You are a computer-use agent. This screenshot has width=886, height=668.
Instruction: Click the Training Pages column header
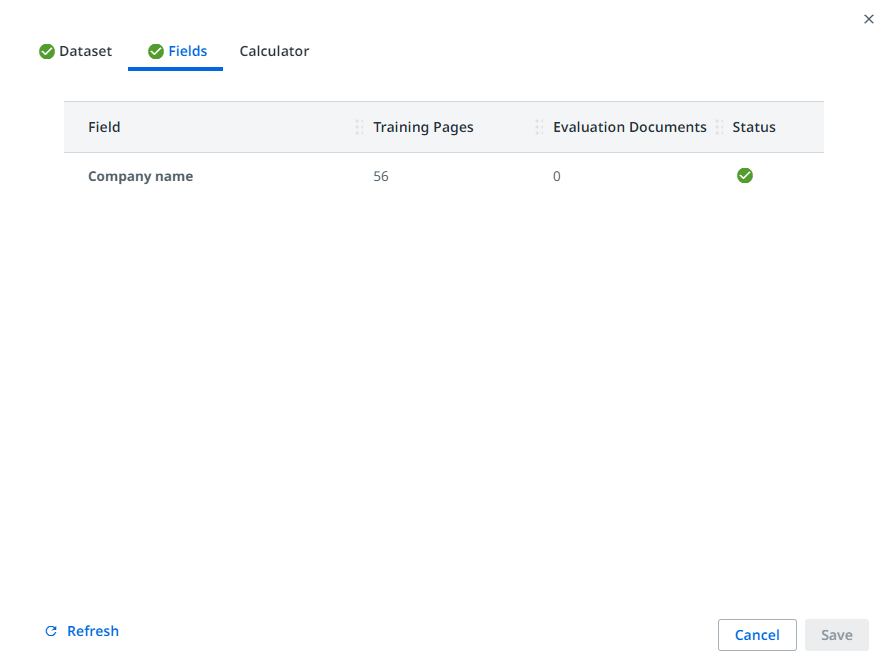pos(423,127)
